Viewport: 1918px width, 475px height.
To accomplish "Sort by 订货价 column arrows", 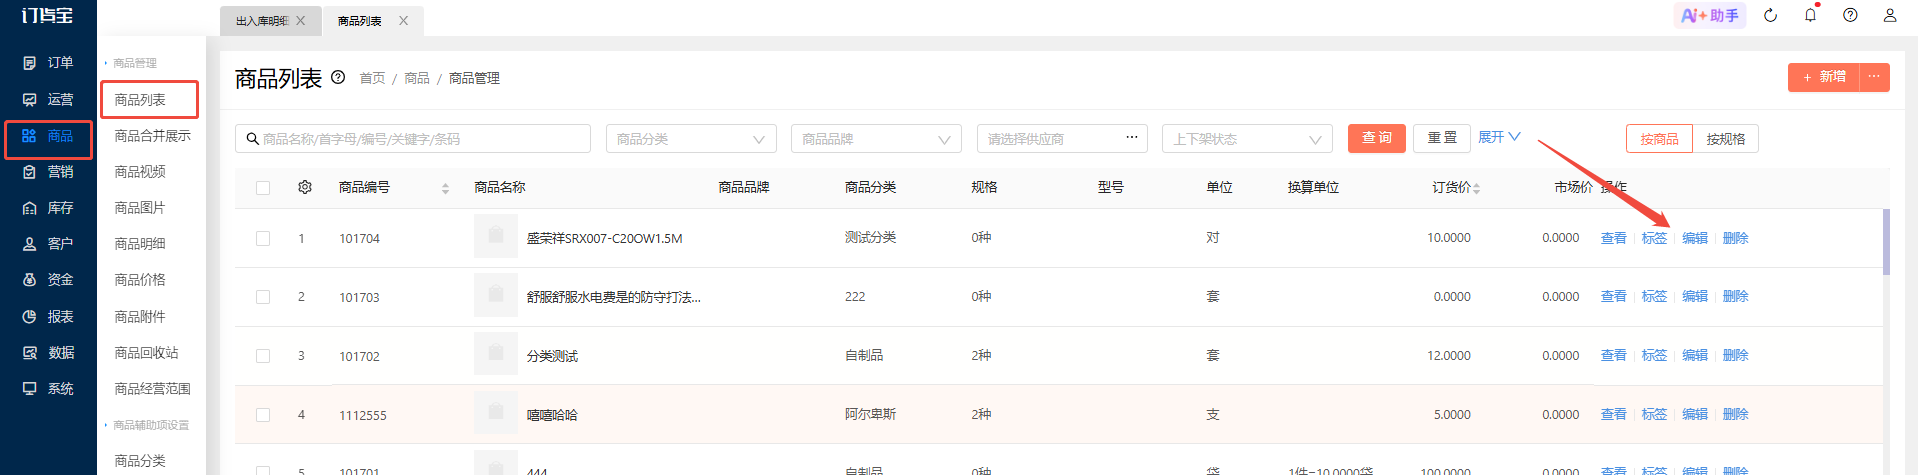I will click(x=1476, y=188).
